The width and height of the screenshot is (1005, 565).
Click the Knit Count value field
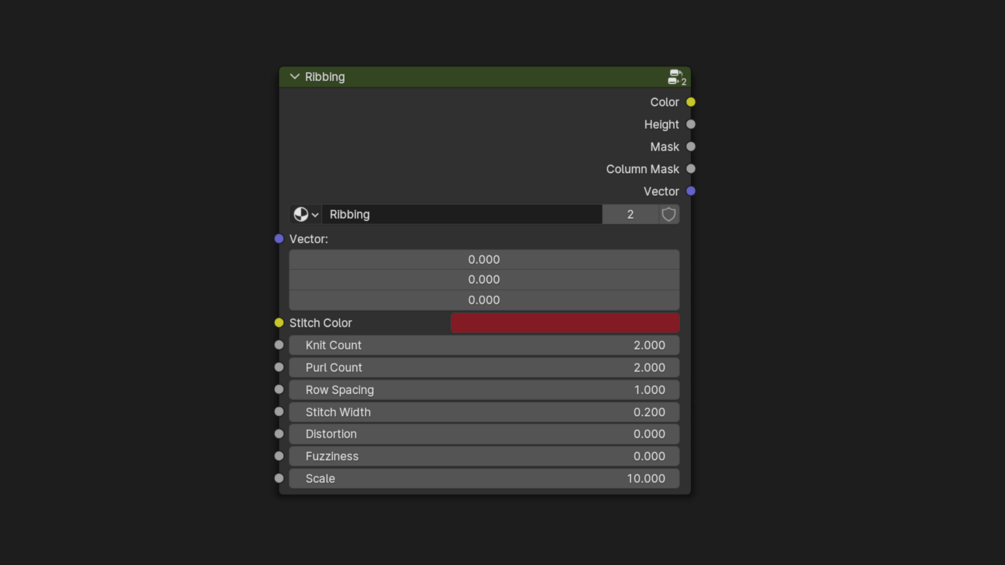pyautogui.click(x=484, y=345)
